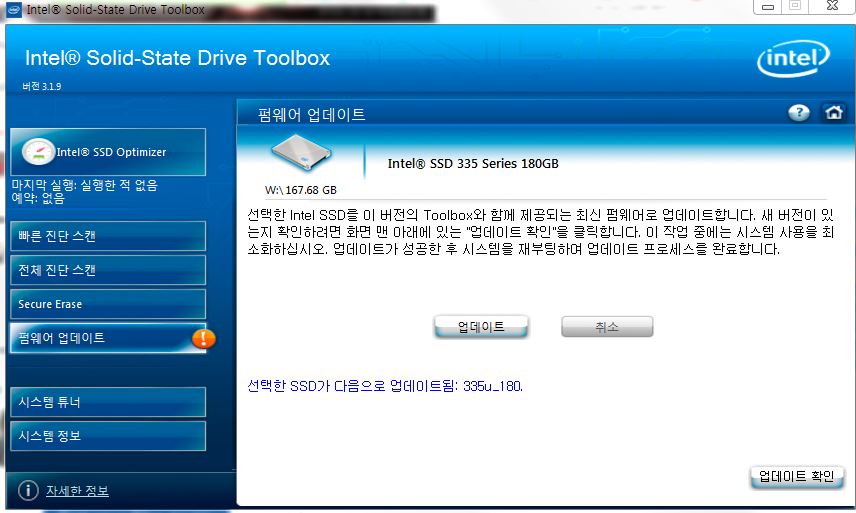Click the 예약: 없음 schedule text
Viewport: 856px width, 513px height.
38,198
